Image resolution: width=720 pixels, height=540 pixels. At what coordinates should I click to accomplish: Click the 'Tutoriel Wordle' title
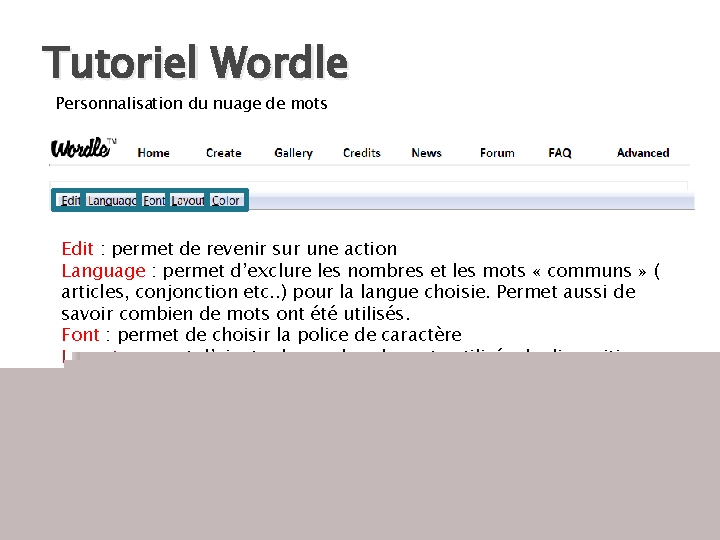[195, 62]
